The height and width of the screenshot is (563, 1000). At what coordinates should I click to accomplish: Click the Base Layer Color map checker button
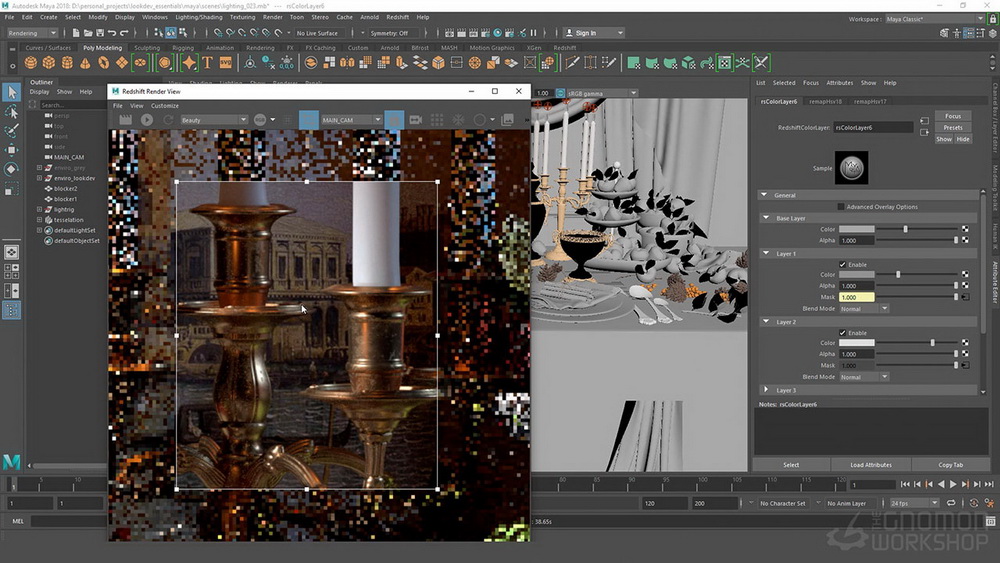tap(965, 229)
